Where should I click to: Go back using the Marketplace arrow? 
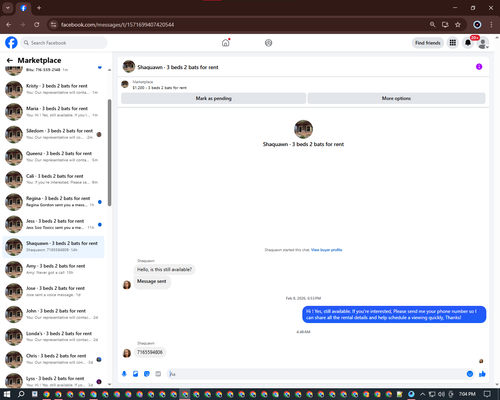(10, 60)
